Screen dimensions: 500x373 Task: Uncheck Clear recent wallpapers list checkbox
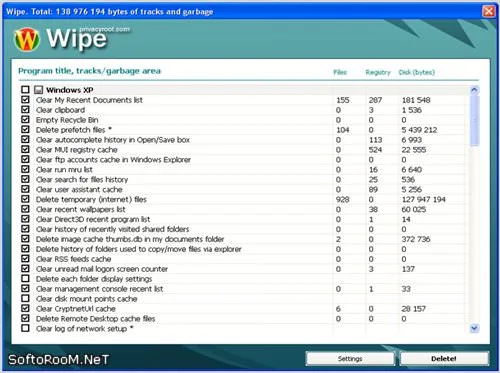click(25, 209)
